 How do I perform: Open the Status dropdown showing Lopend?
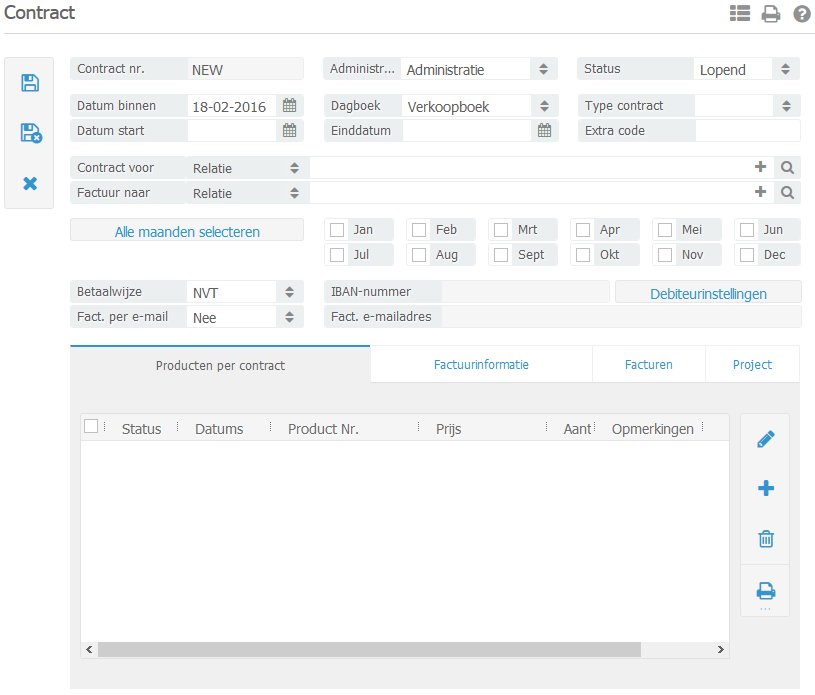coord(785,69)
